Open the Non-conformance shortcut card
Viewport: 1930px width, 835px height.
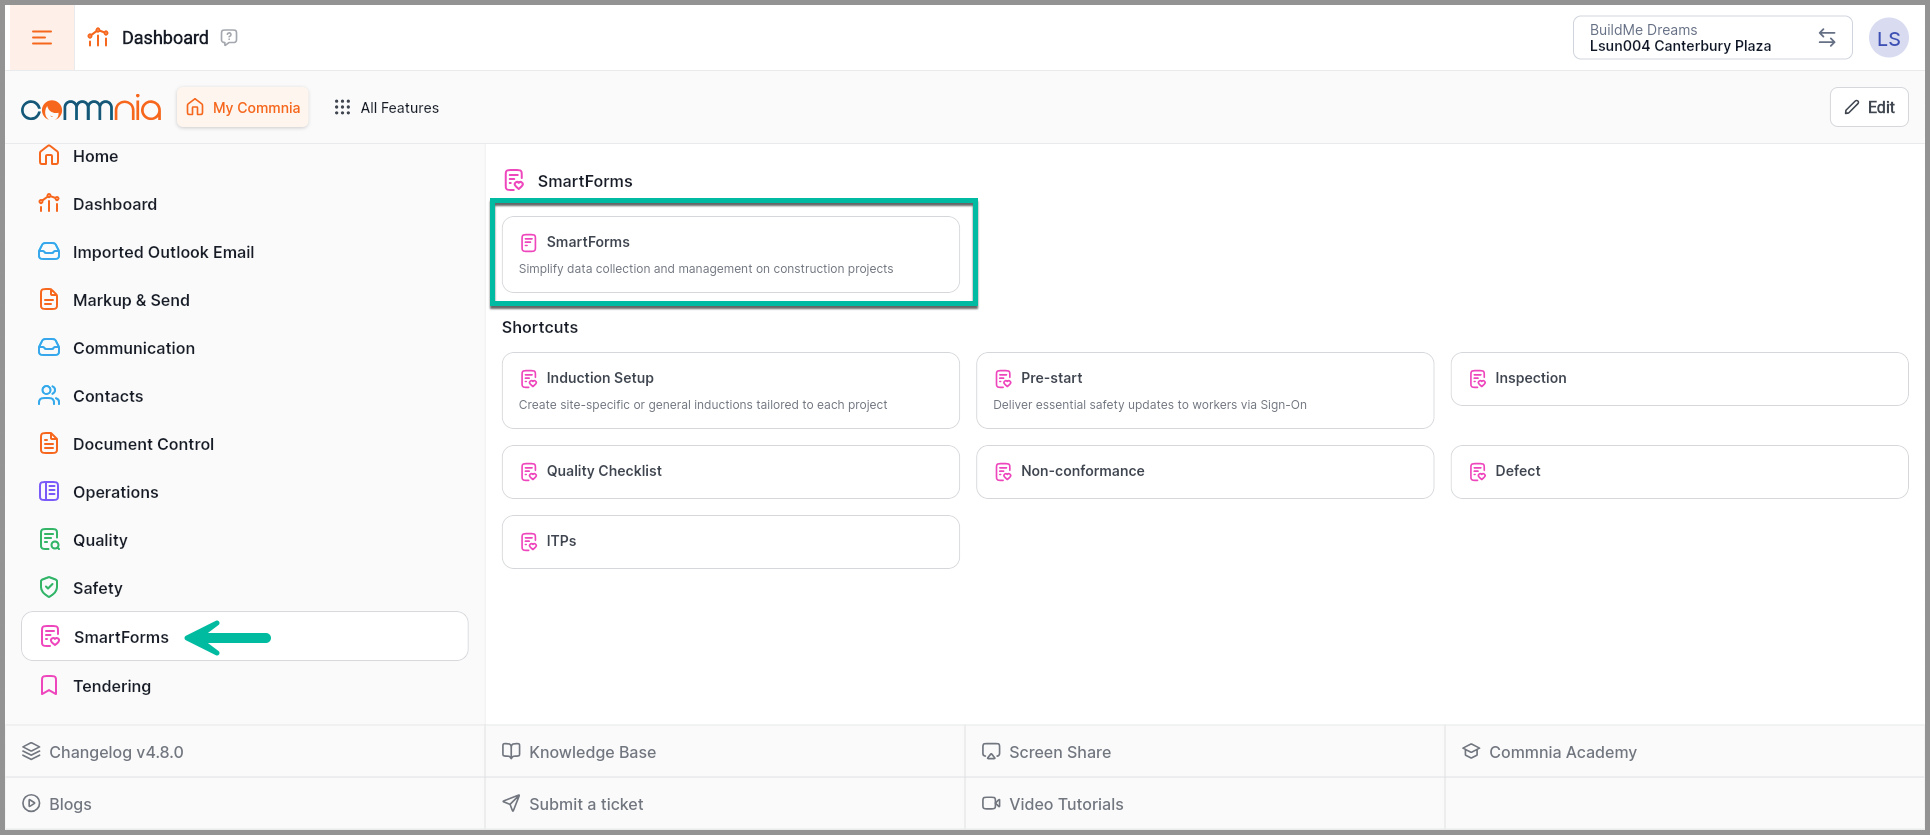point(1204,471)
